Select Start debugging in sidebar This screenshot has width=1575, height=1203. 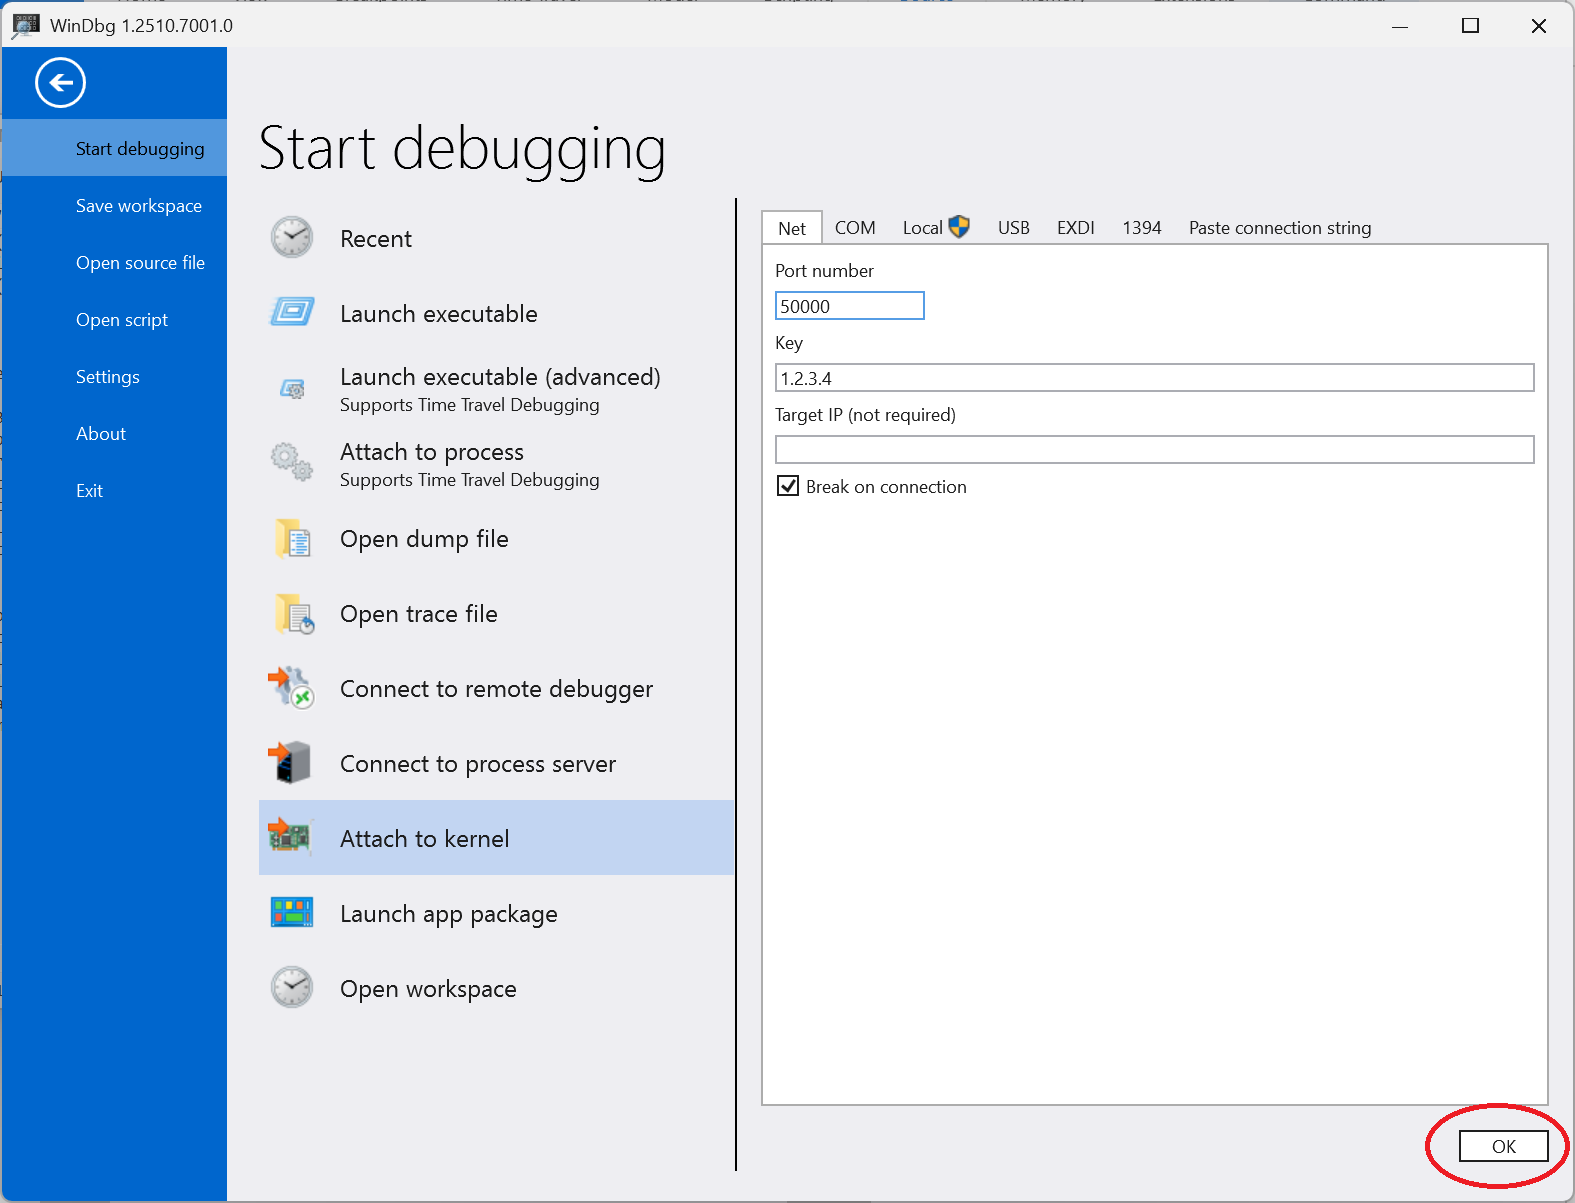pyautogui.click(x=115, y=148)
